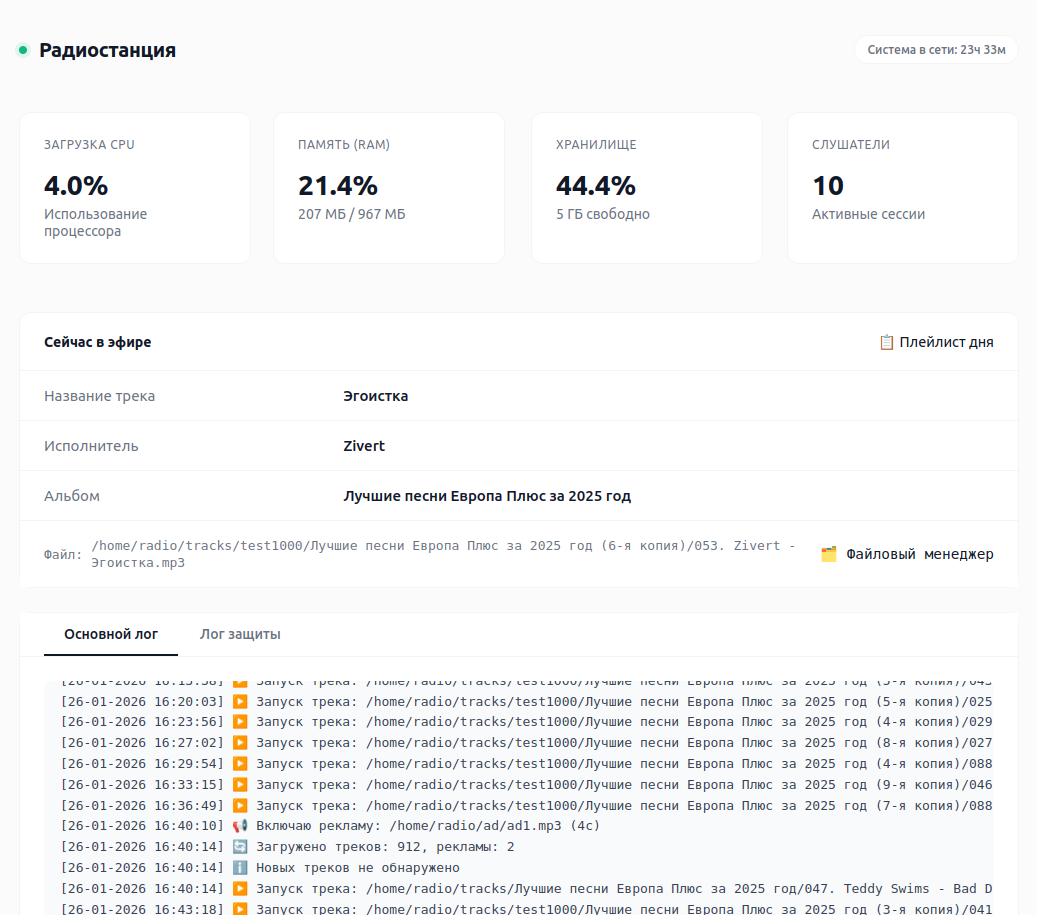Click the track title Эгоистка
Image resolution: width=1037 pixels, height=915 pixels.
(x=376, y=396)
